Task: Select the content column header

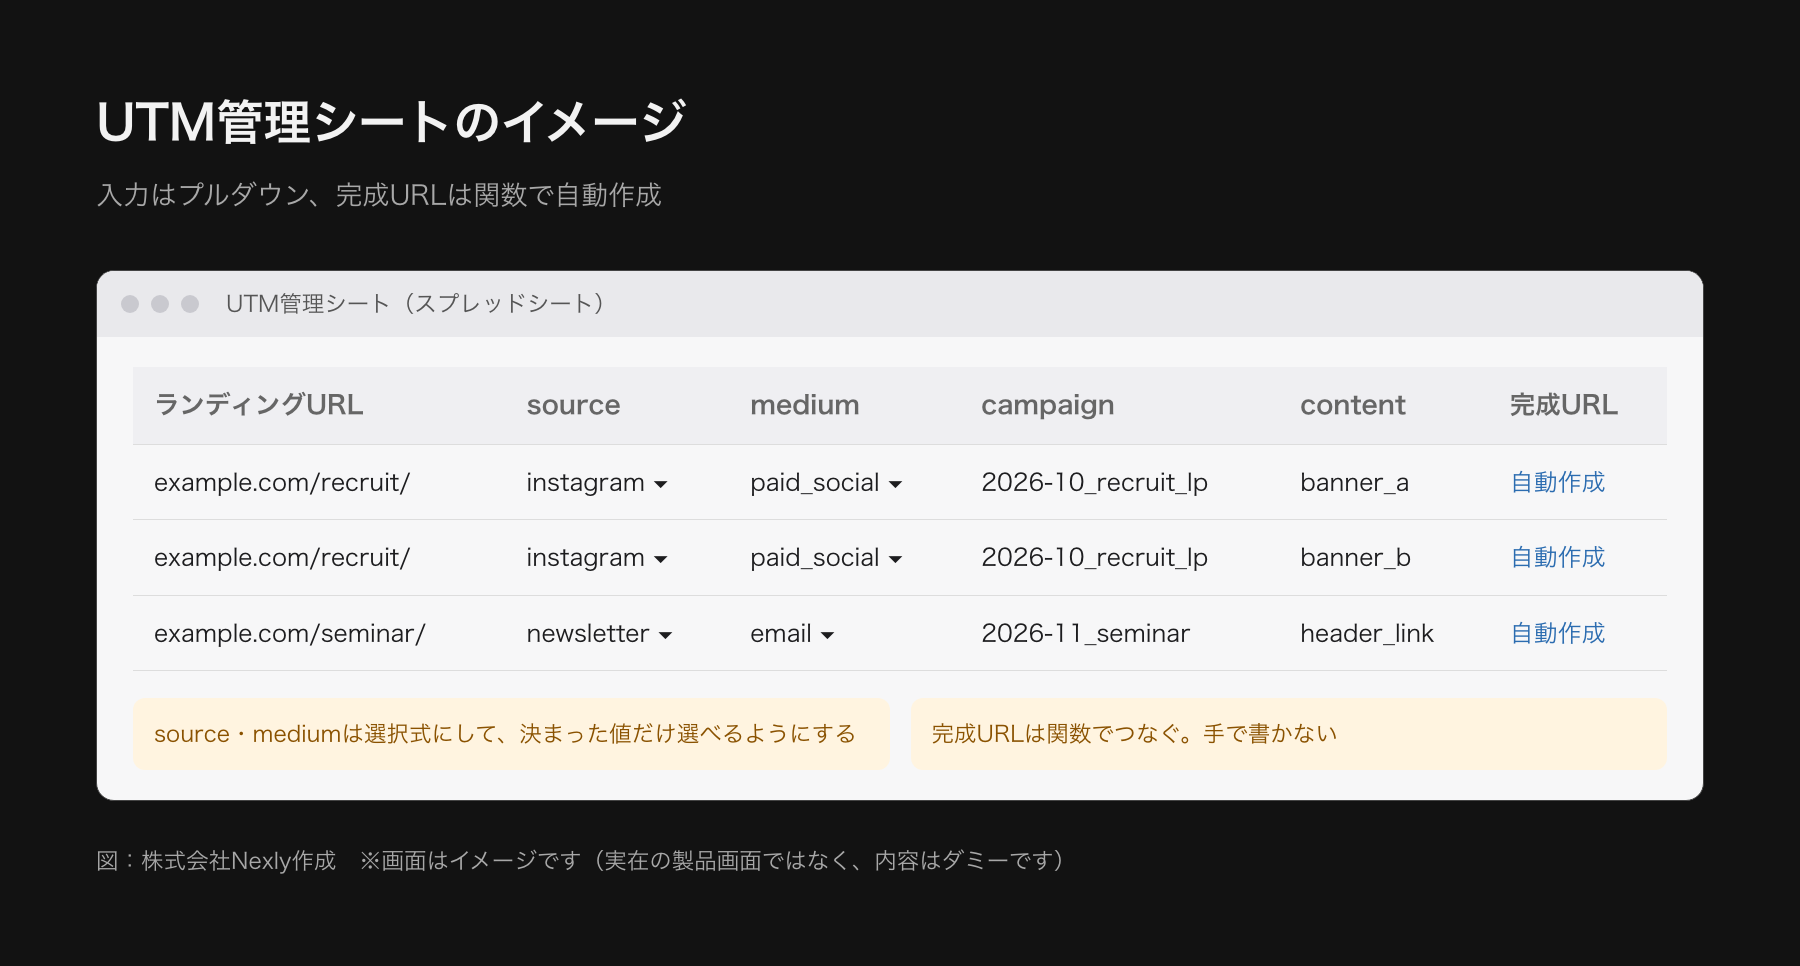Action: (1352, 405)
